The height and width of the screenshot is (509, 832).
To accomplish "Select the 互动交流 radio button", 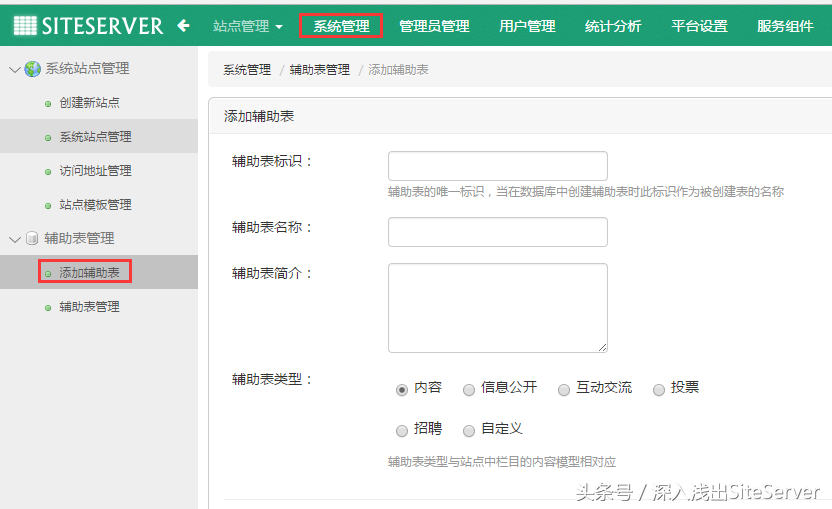I will coord(564,390).
